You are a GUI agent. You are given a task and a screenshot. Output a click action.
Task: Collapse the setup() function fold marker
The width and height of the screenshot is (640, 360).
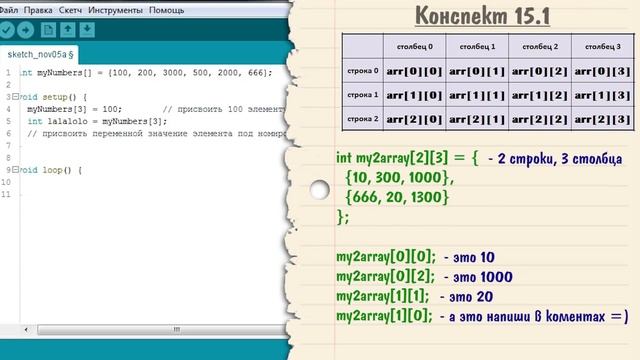[16, 97]
